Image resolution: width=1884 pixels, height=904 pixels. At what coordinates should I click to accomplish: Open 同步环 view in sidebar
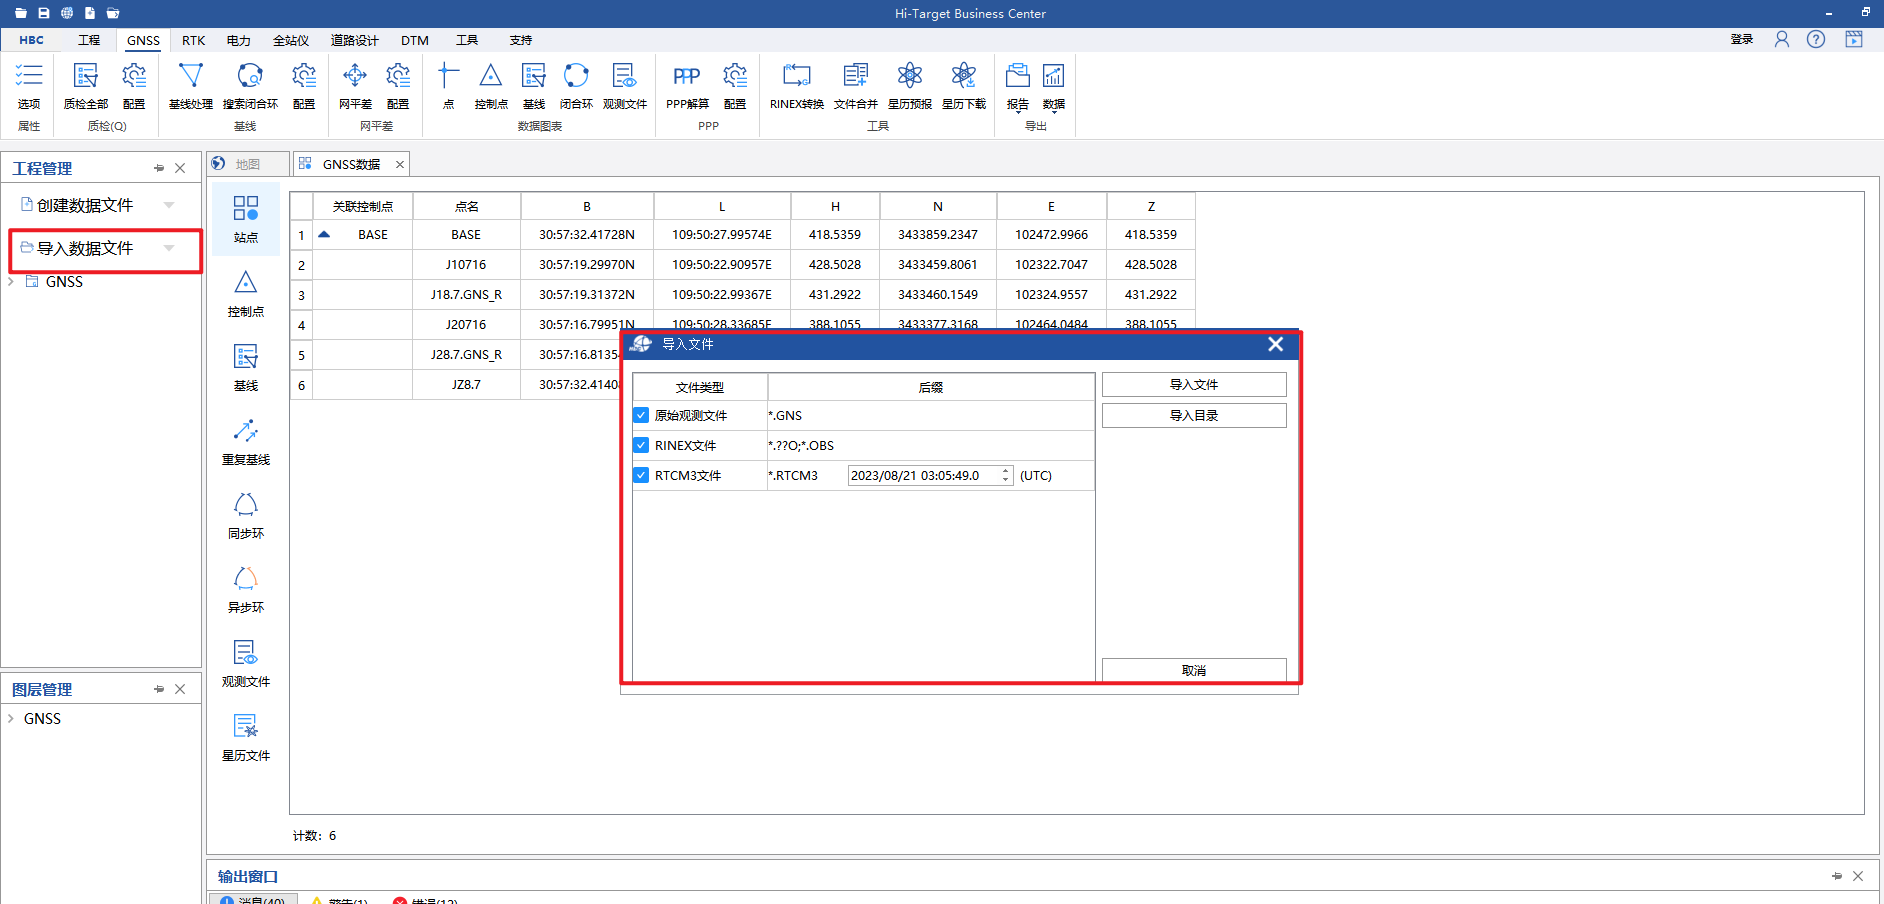pyautogui.click(x=245, y=516)
